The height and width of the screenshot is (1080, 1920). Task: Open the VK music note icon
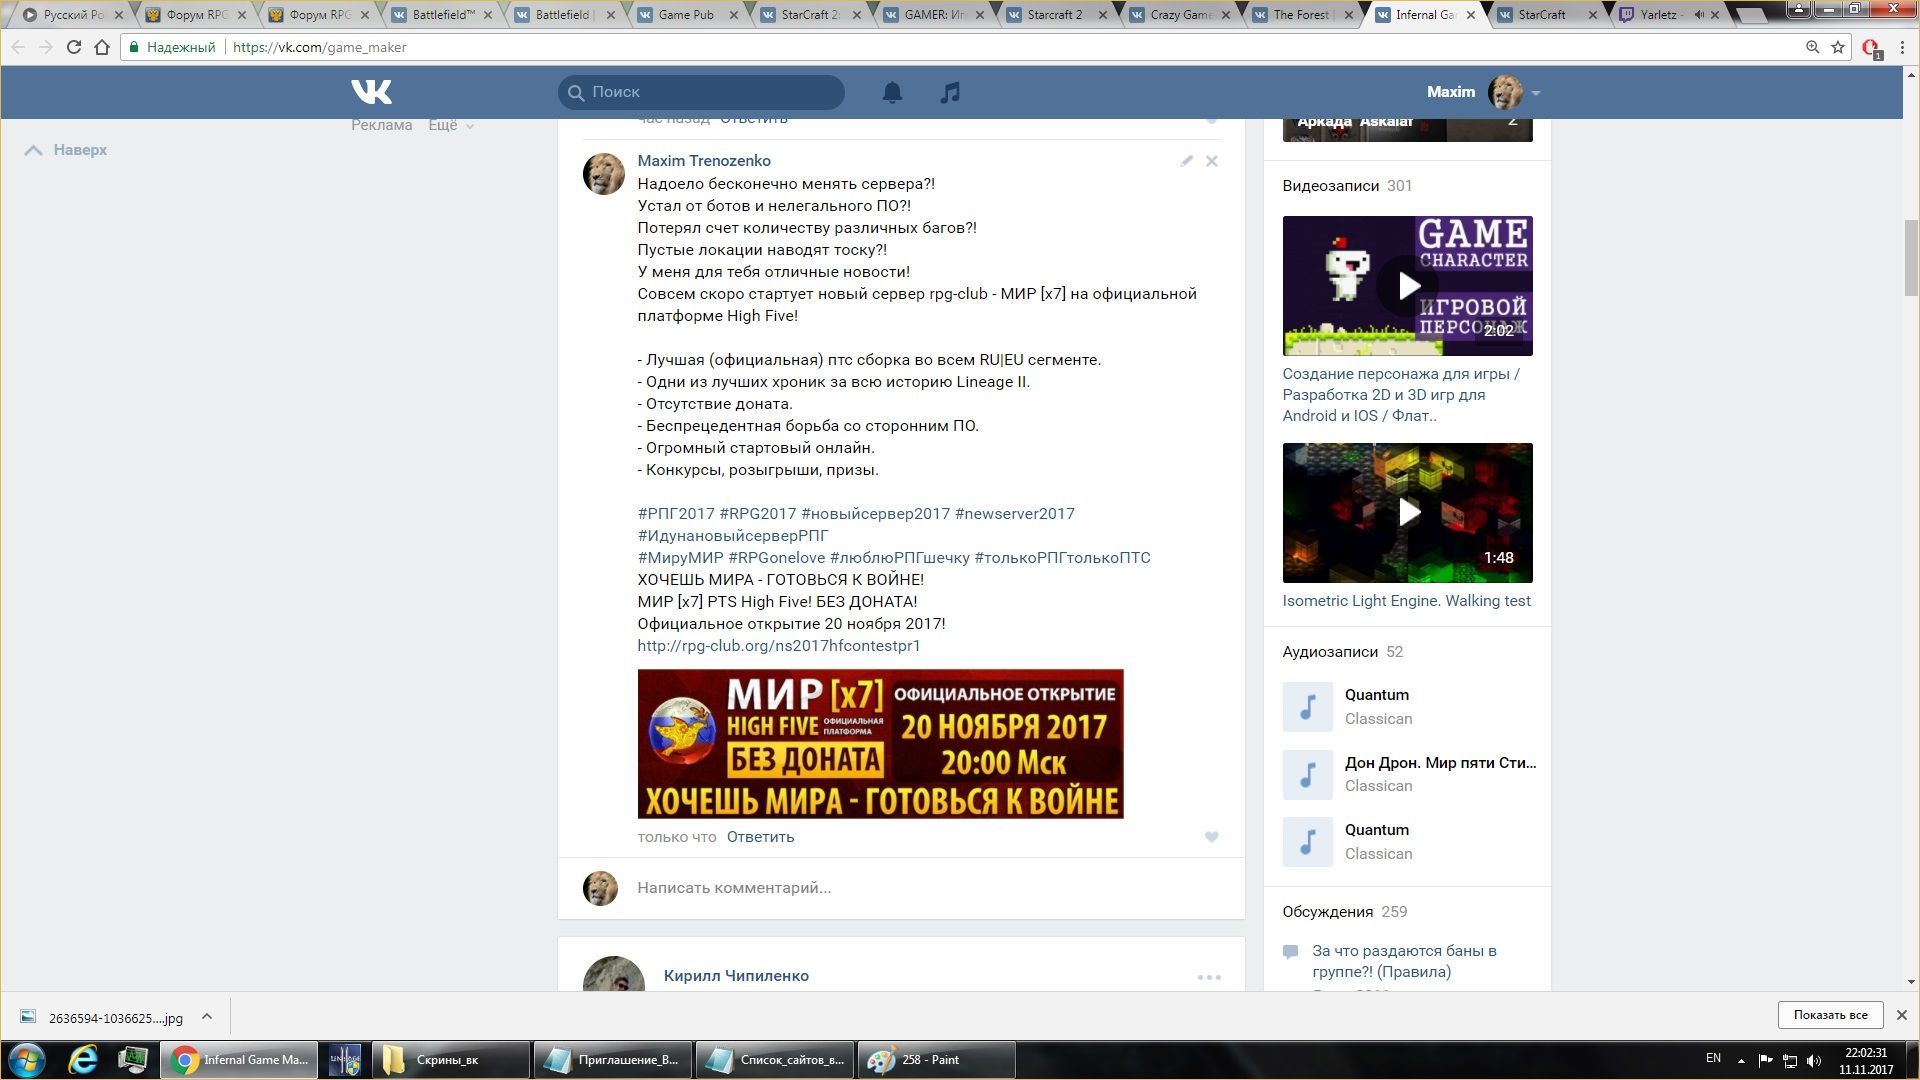[950, 92]
